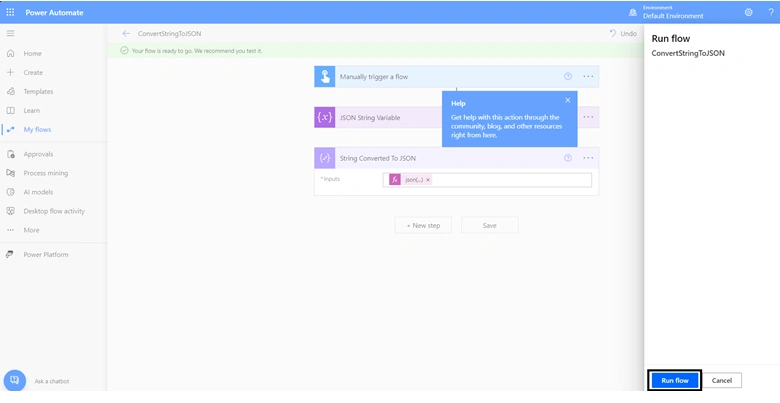780x403 pixels.
Task: Click the flow ready success message
Action: coord(196,51)
